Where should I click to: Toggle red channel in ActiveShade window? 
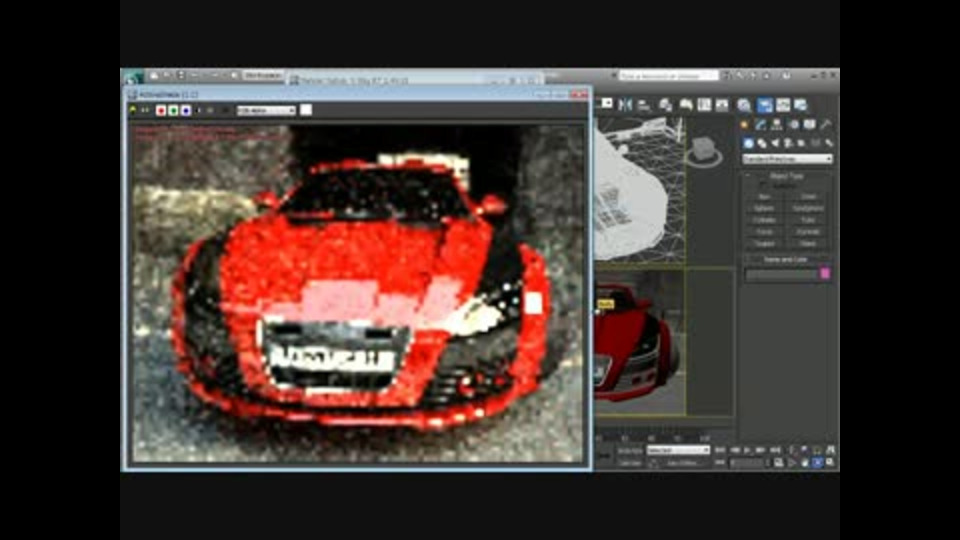(161, 110)
